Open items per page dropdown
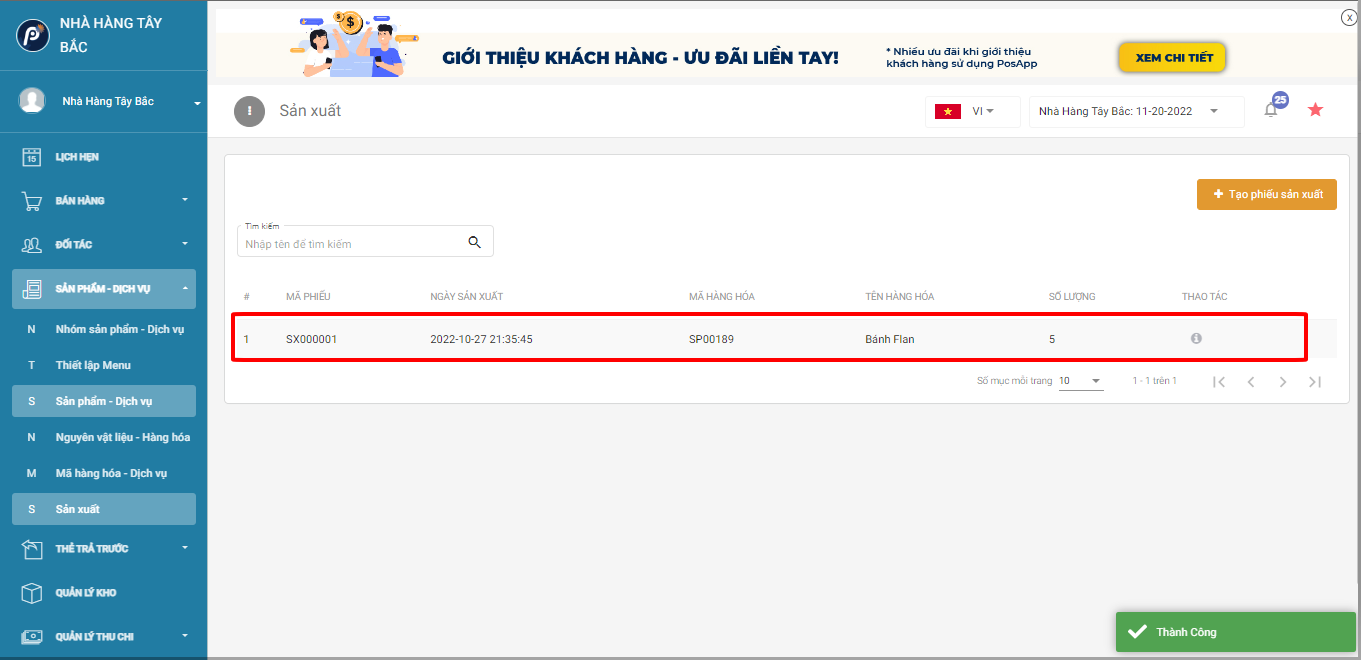 (x=1080, y=381)
